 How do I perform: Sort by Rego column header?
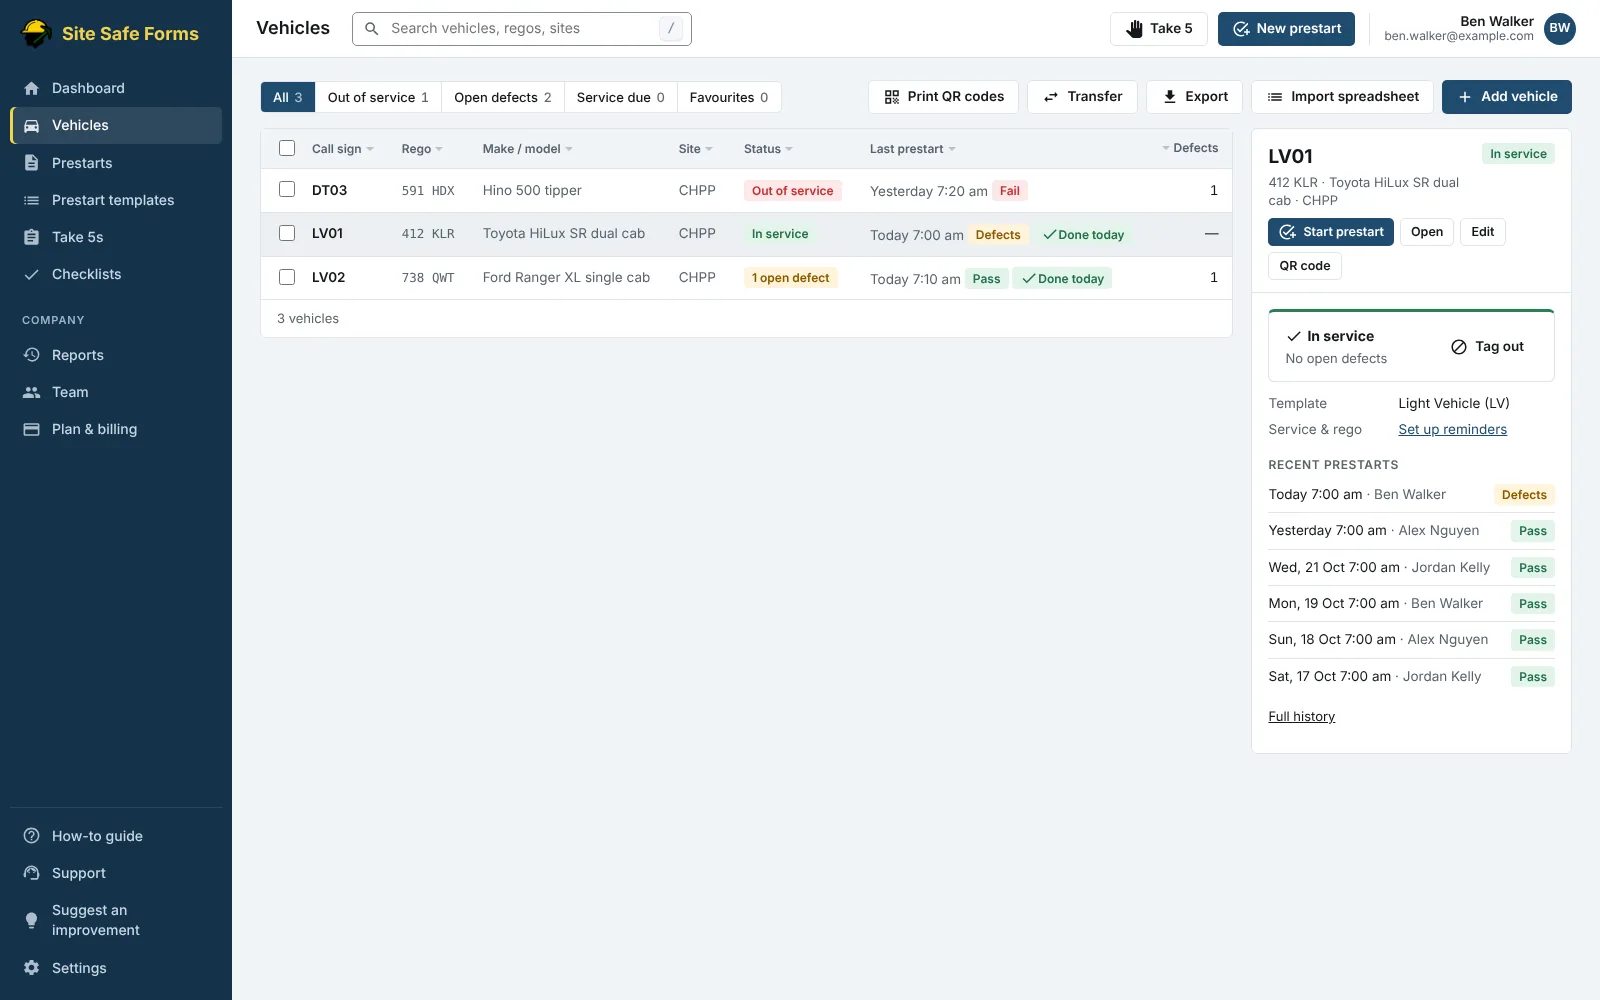422,149
